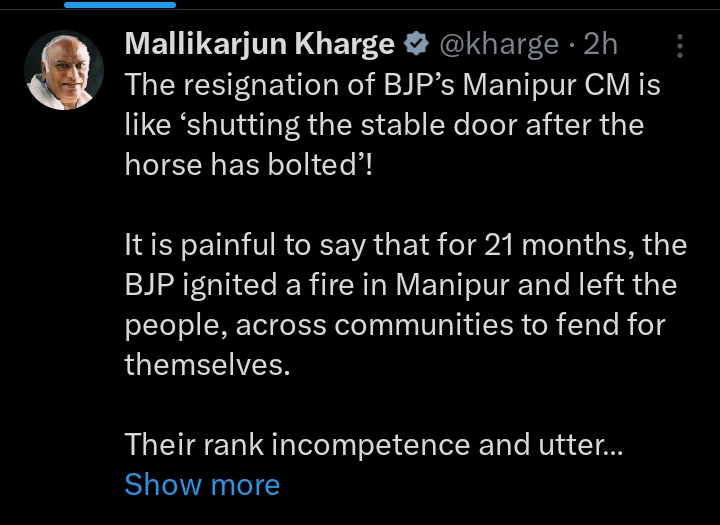
Task: Click the line "BJP ignited a fire in Manipur"
Action: point(400,285)
